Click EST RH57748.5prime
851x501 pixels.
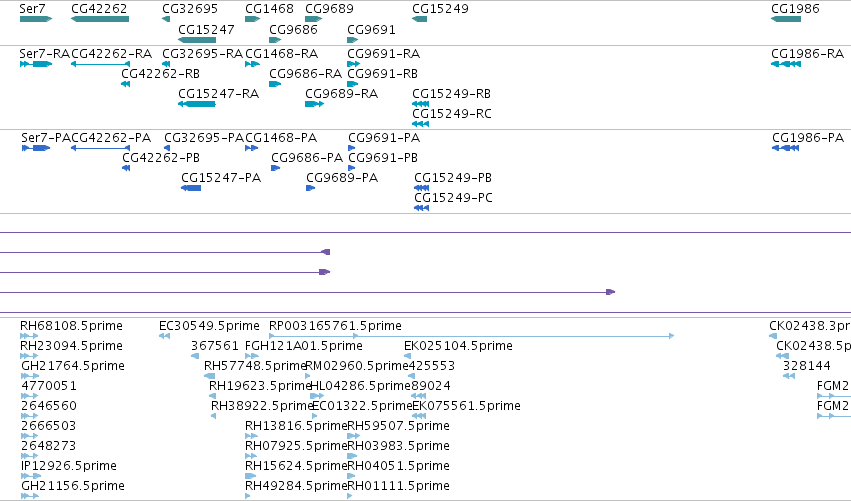tap(209, 376)
